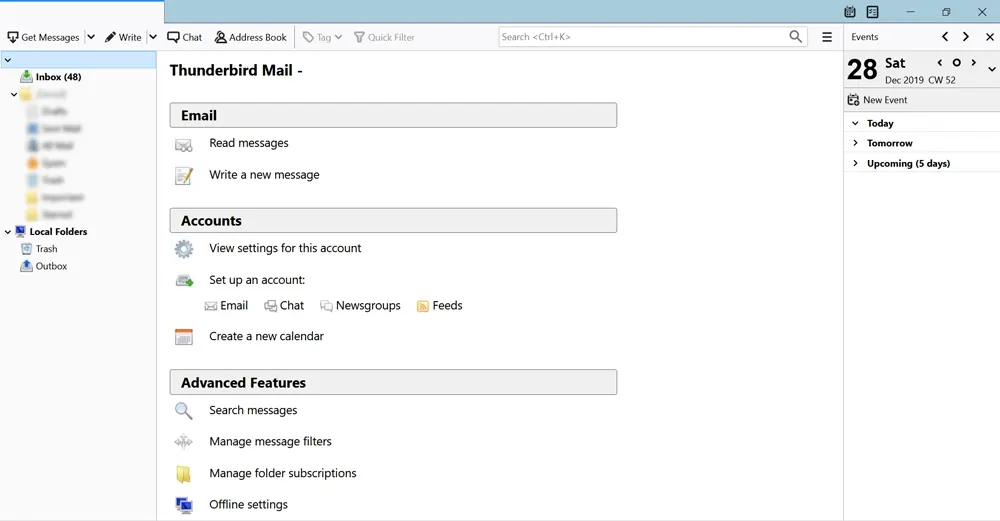The width and height of the screenshot is (1000, 521).
Task: Jump to today with the circle button
Action: tap(957, 62)
